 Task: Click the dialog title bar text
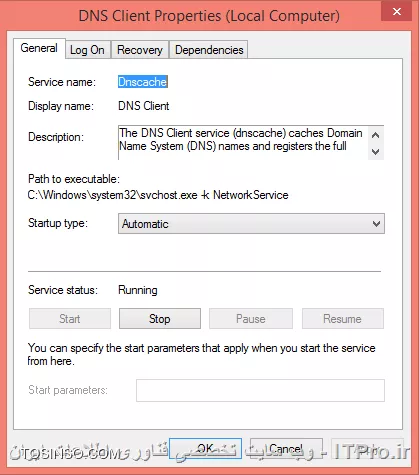[x=209, y=16]
